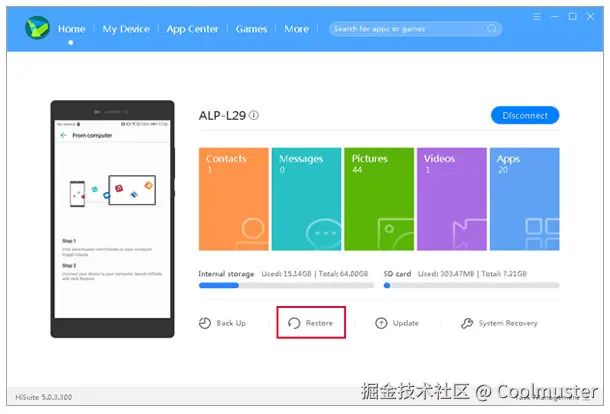The height and width of the screenshot is (414, 610).
Task: Click the speech bubble icon in the Messages tile
Action: coord(324,234)
